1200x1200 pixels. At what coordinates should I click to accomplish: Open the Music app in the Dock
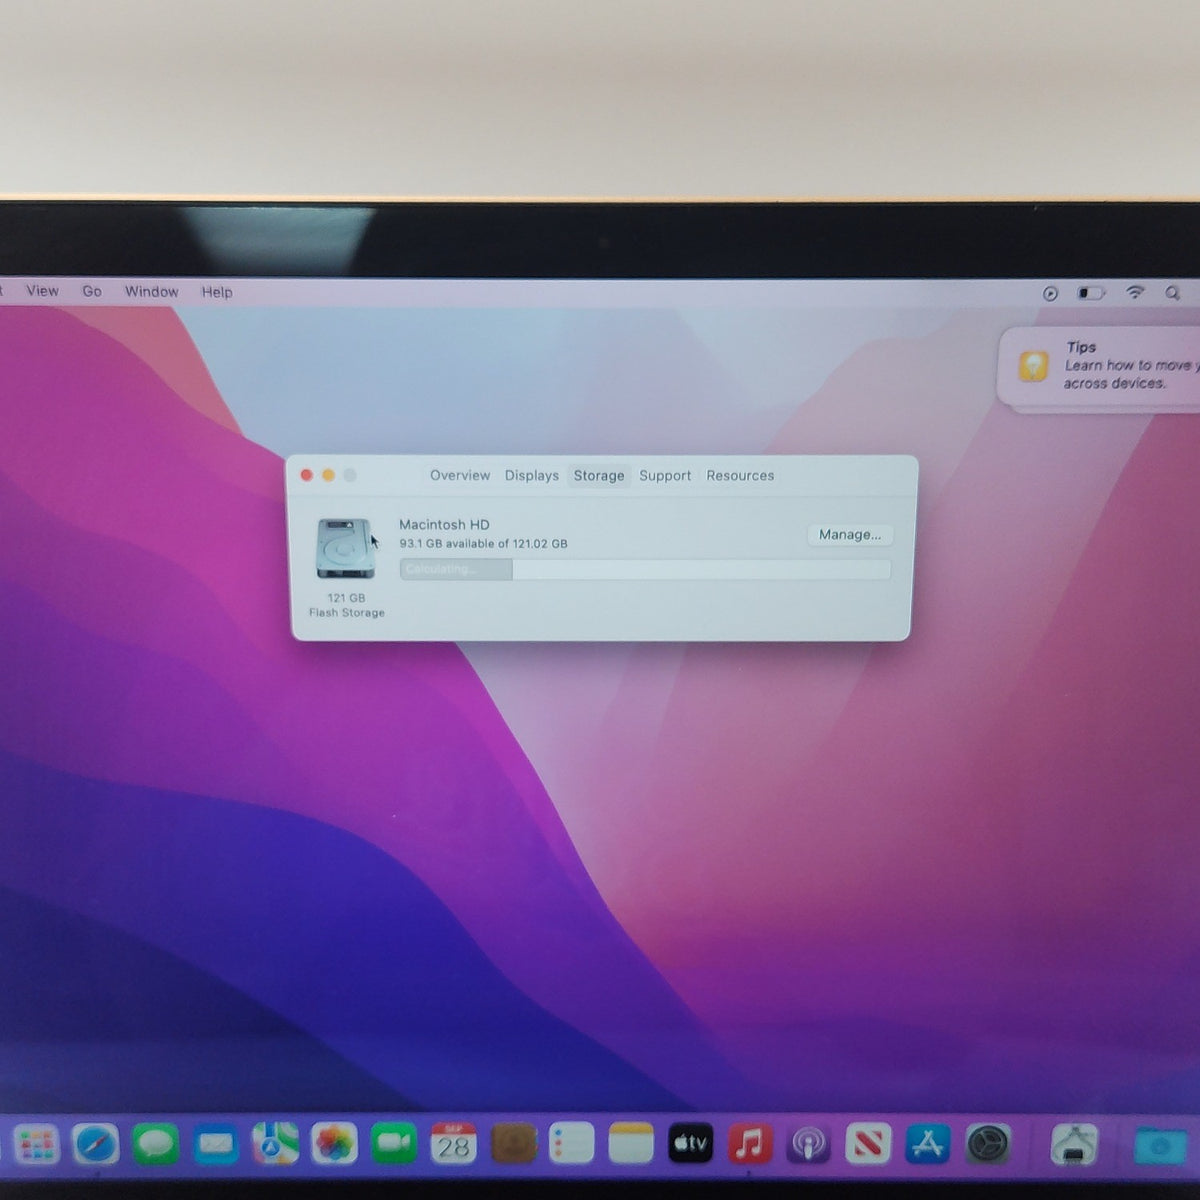point(750,1143)
